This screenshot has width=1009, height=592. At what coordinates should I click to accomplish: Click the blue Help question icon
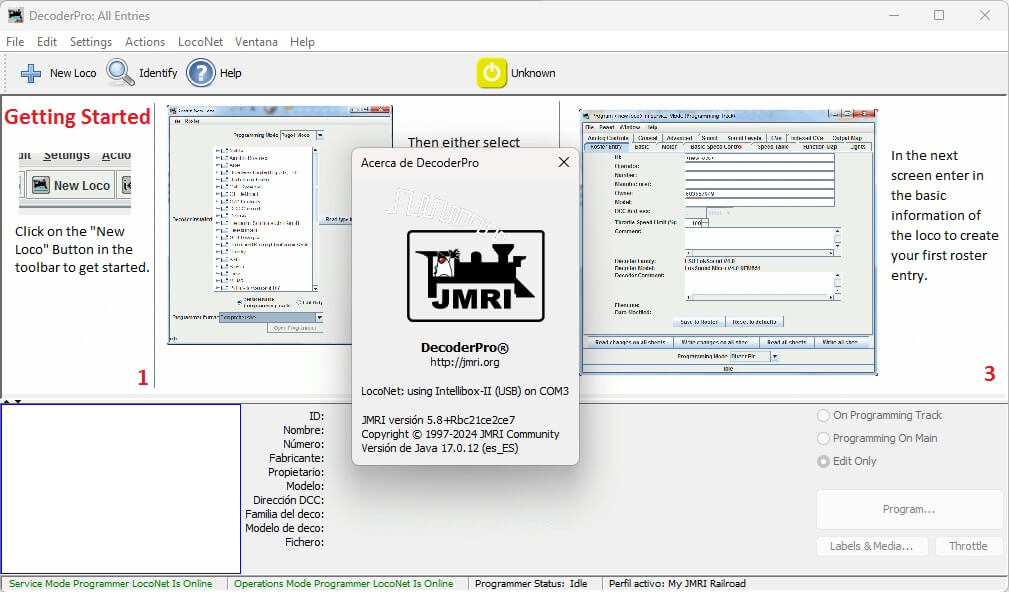[x=201, y=73]
